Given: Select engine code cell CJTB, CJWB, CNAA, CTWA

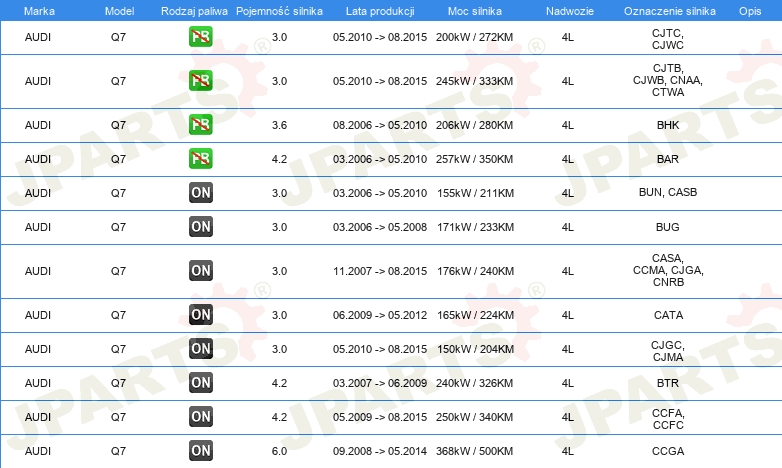Looking at the screenshot, I should tap(668, 80).
